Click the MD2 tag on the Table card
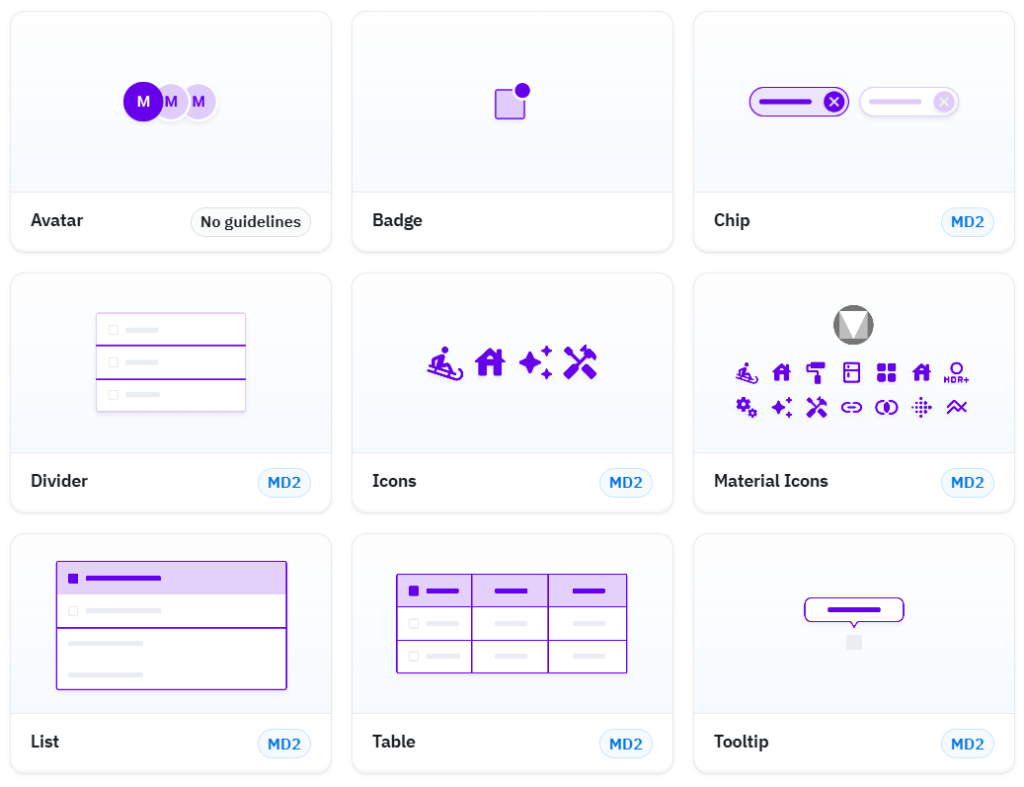1024x787 pixels. coord(626,744)
